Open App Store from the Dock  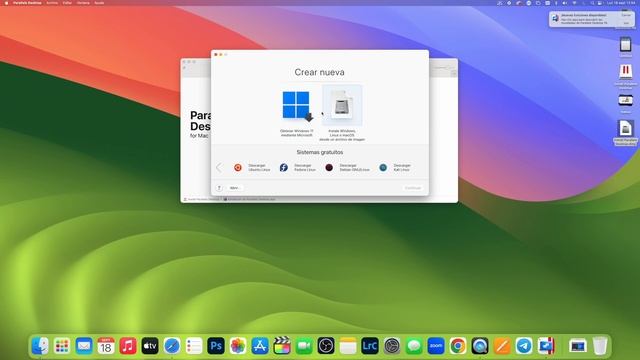point(260,346)
